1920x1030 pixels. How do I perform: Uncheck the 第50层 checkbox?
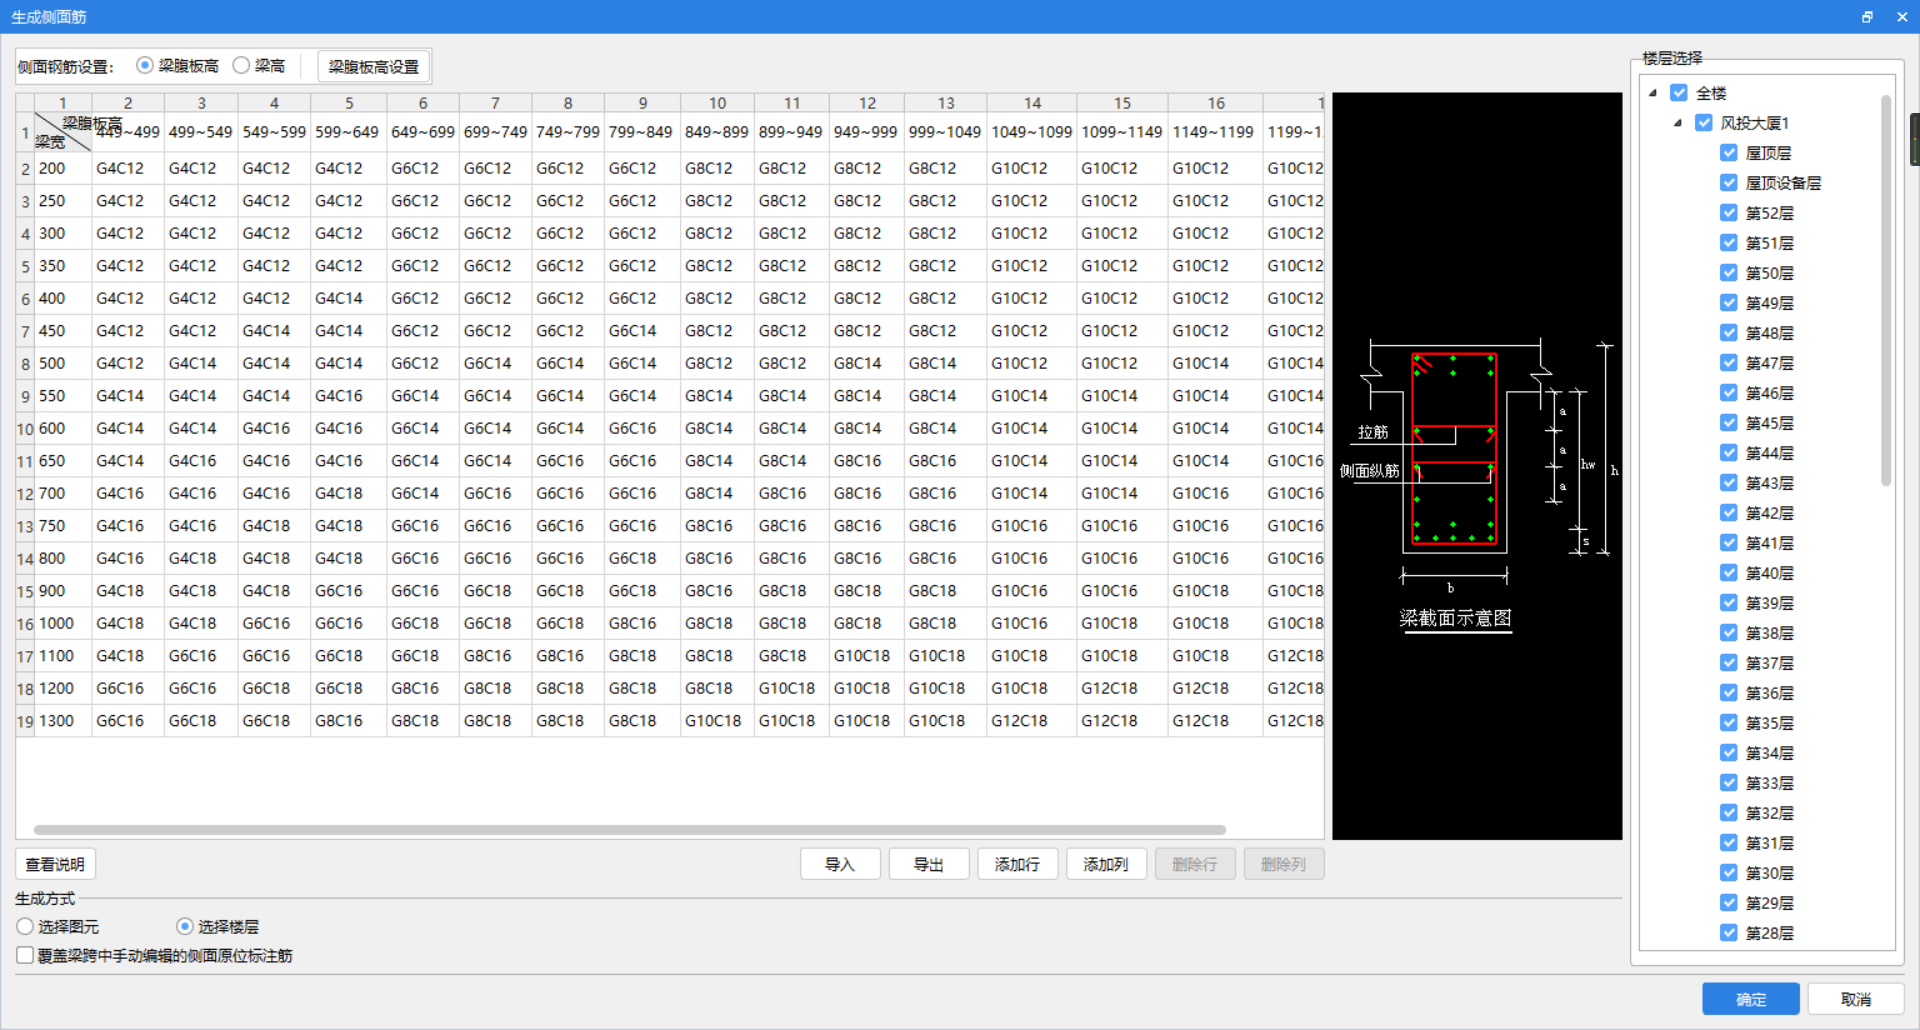(x=1729, y=273)
